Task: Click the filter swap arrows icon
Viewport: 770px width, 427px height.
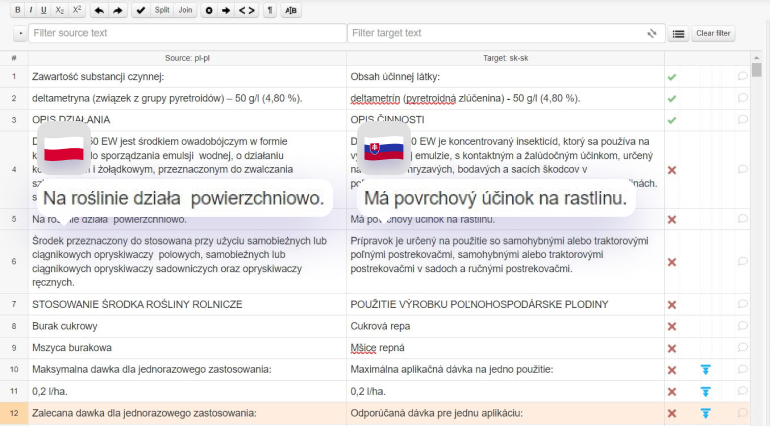Action: pyautogui.click(x=652, y=33)
